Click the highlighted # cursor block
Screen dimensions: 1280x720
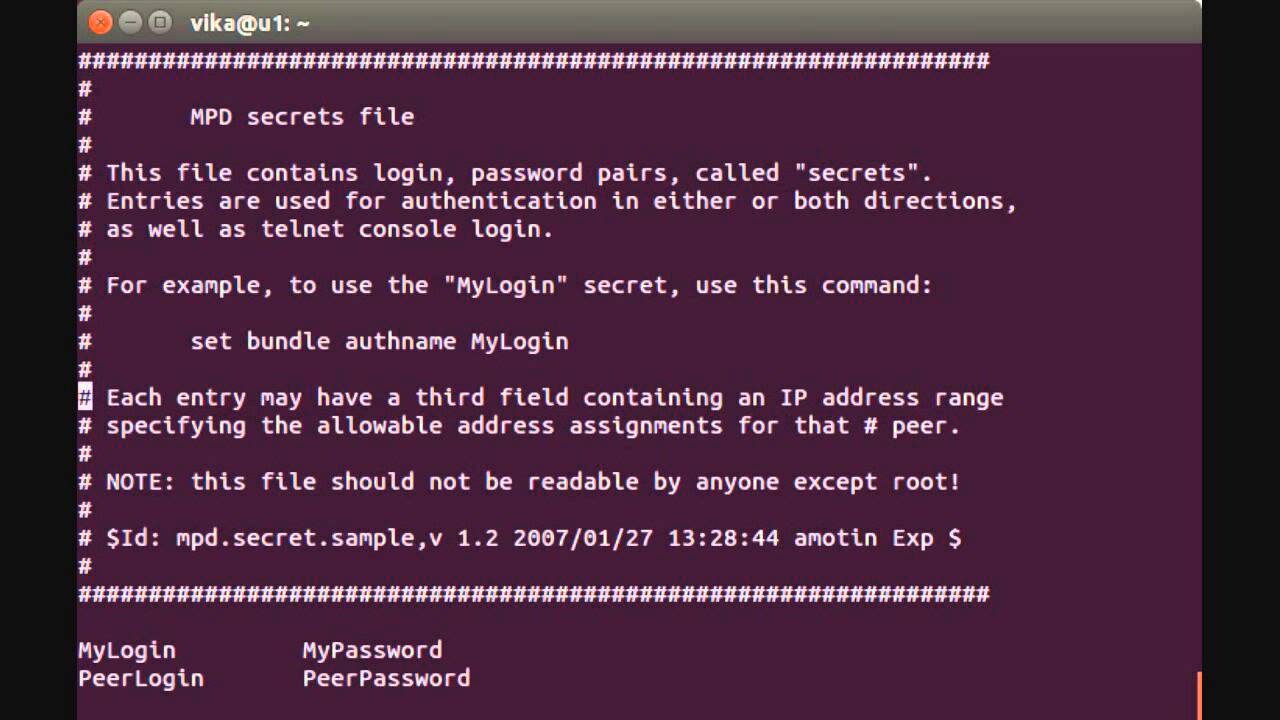click(x=85, y=397)
